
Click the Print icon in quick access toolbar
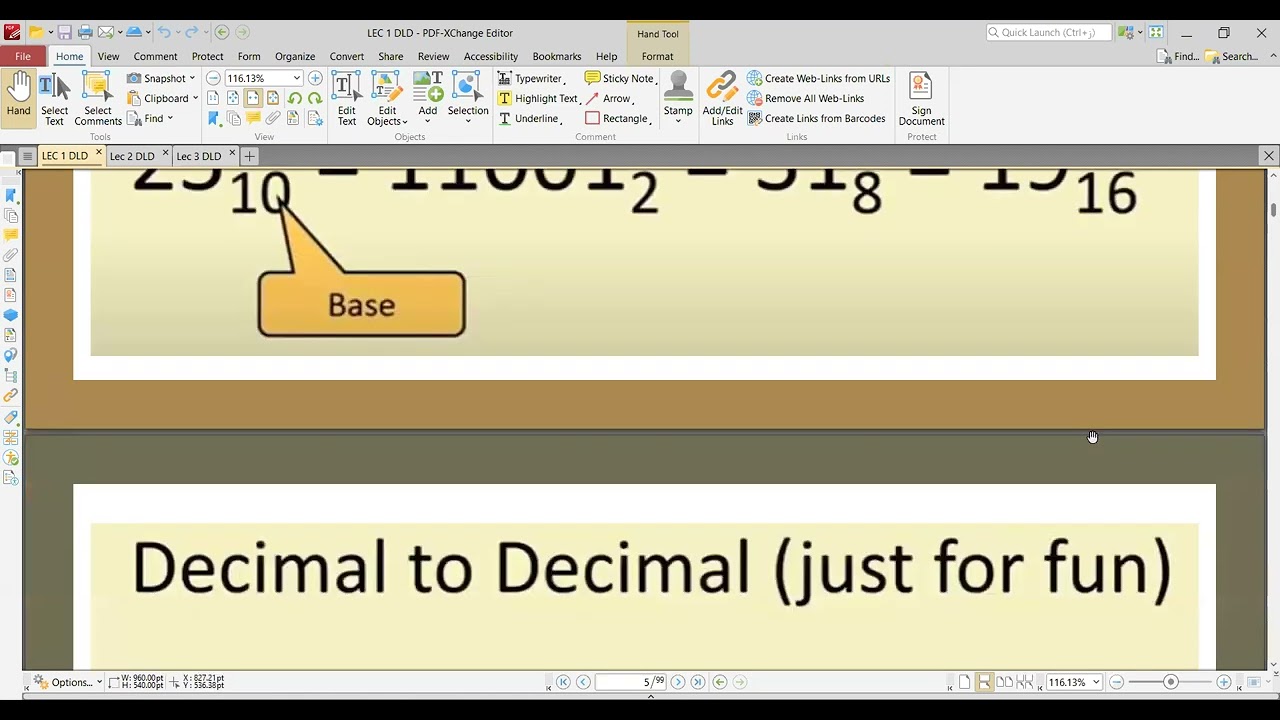coord(85,33)
